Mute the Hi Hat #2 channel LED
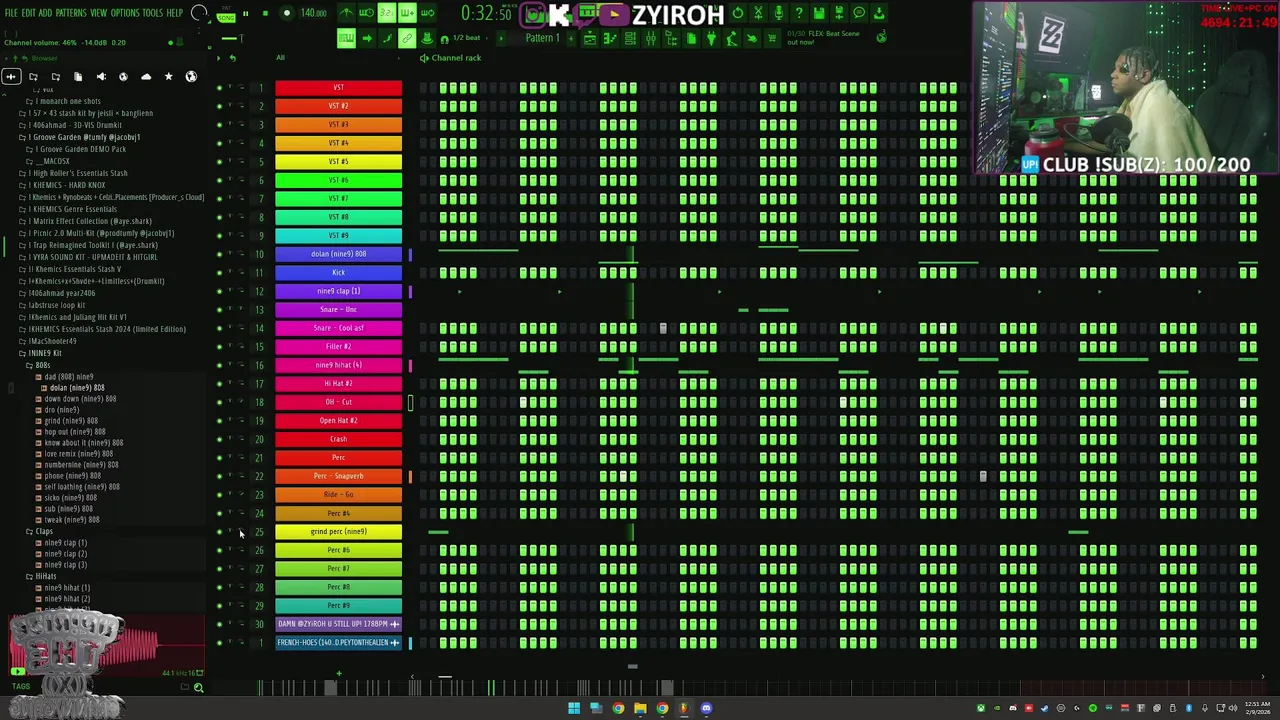 pos(219,384)
